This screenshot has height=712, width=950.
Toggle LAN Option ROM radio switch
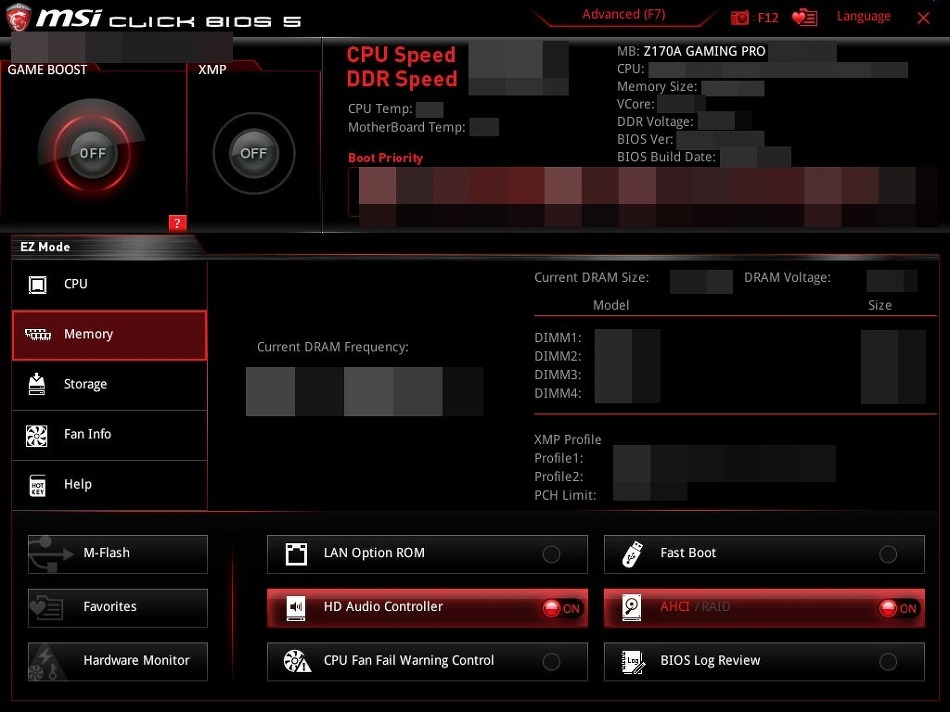pyautogui.click(x=551, y=554)
